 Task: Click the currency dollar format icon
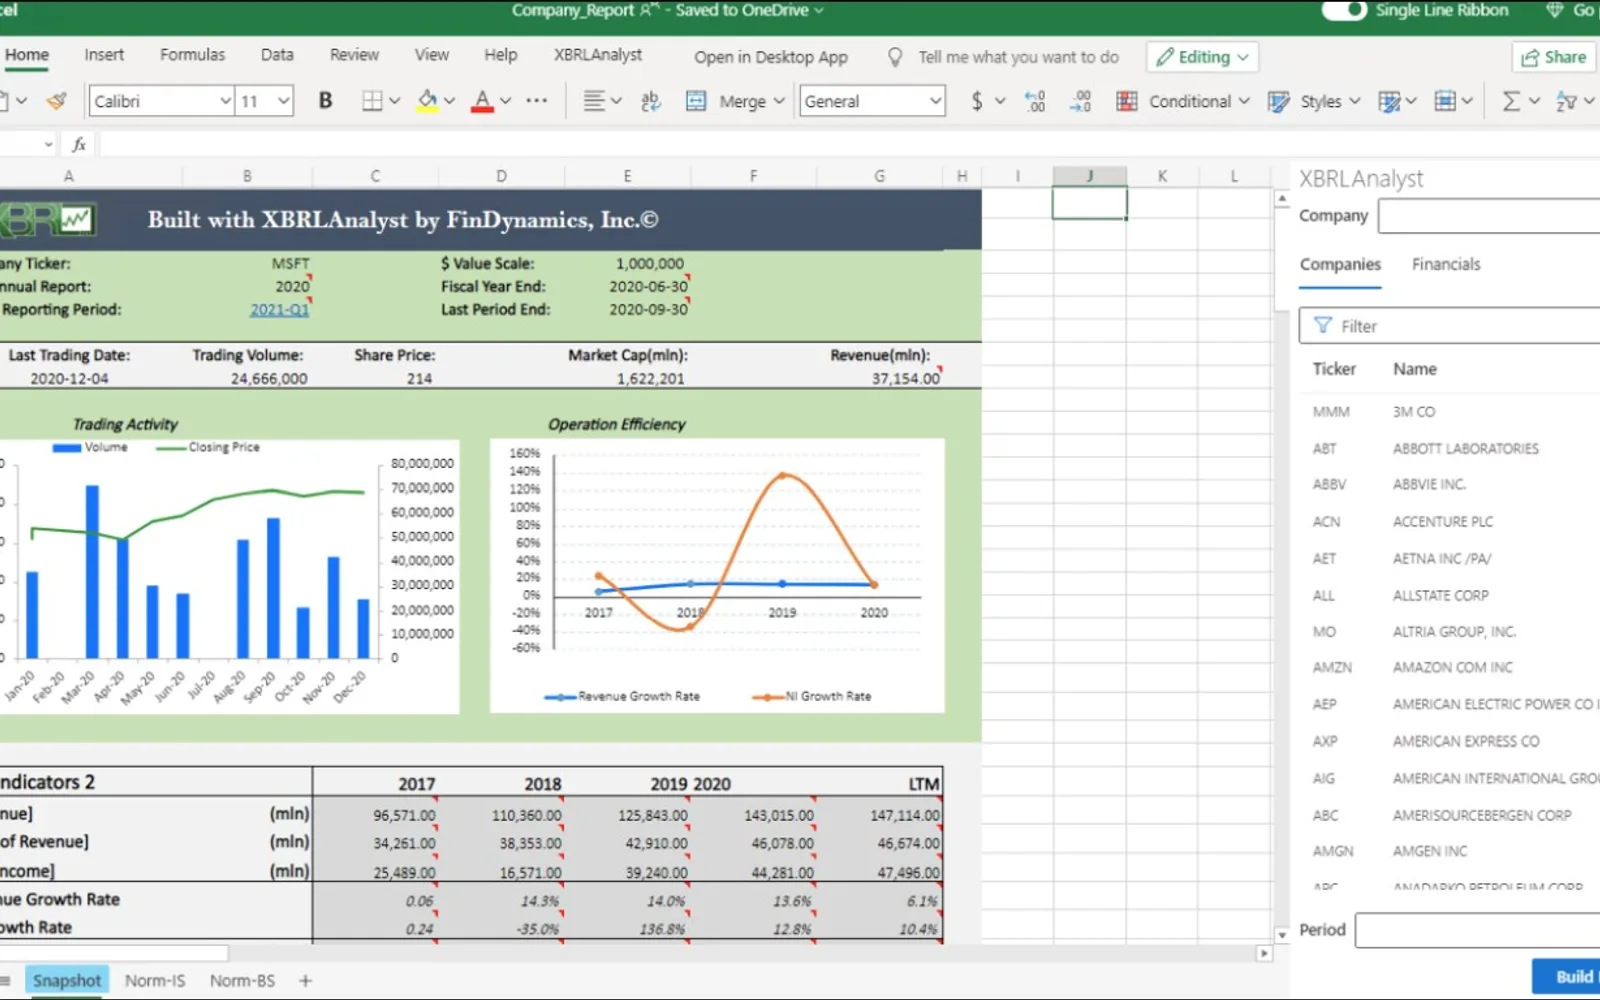(977, 101)
